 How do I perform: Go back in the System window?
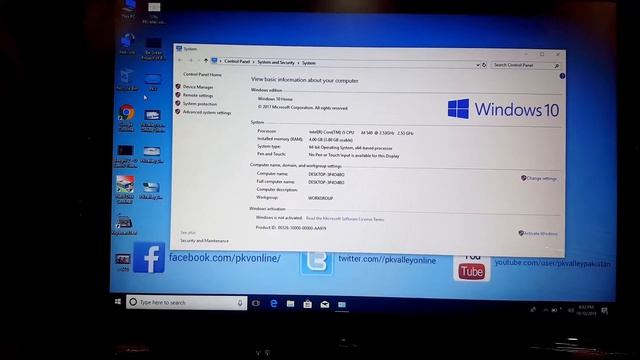[x=180, y=60]
